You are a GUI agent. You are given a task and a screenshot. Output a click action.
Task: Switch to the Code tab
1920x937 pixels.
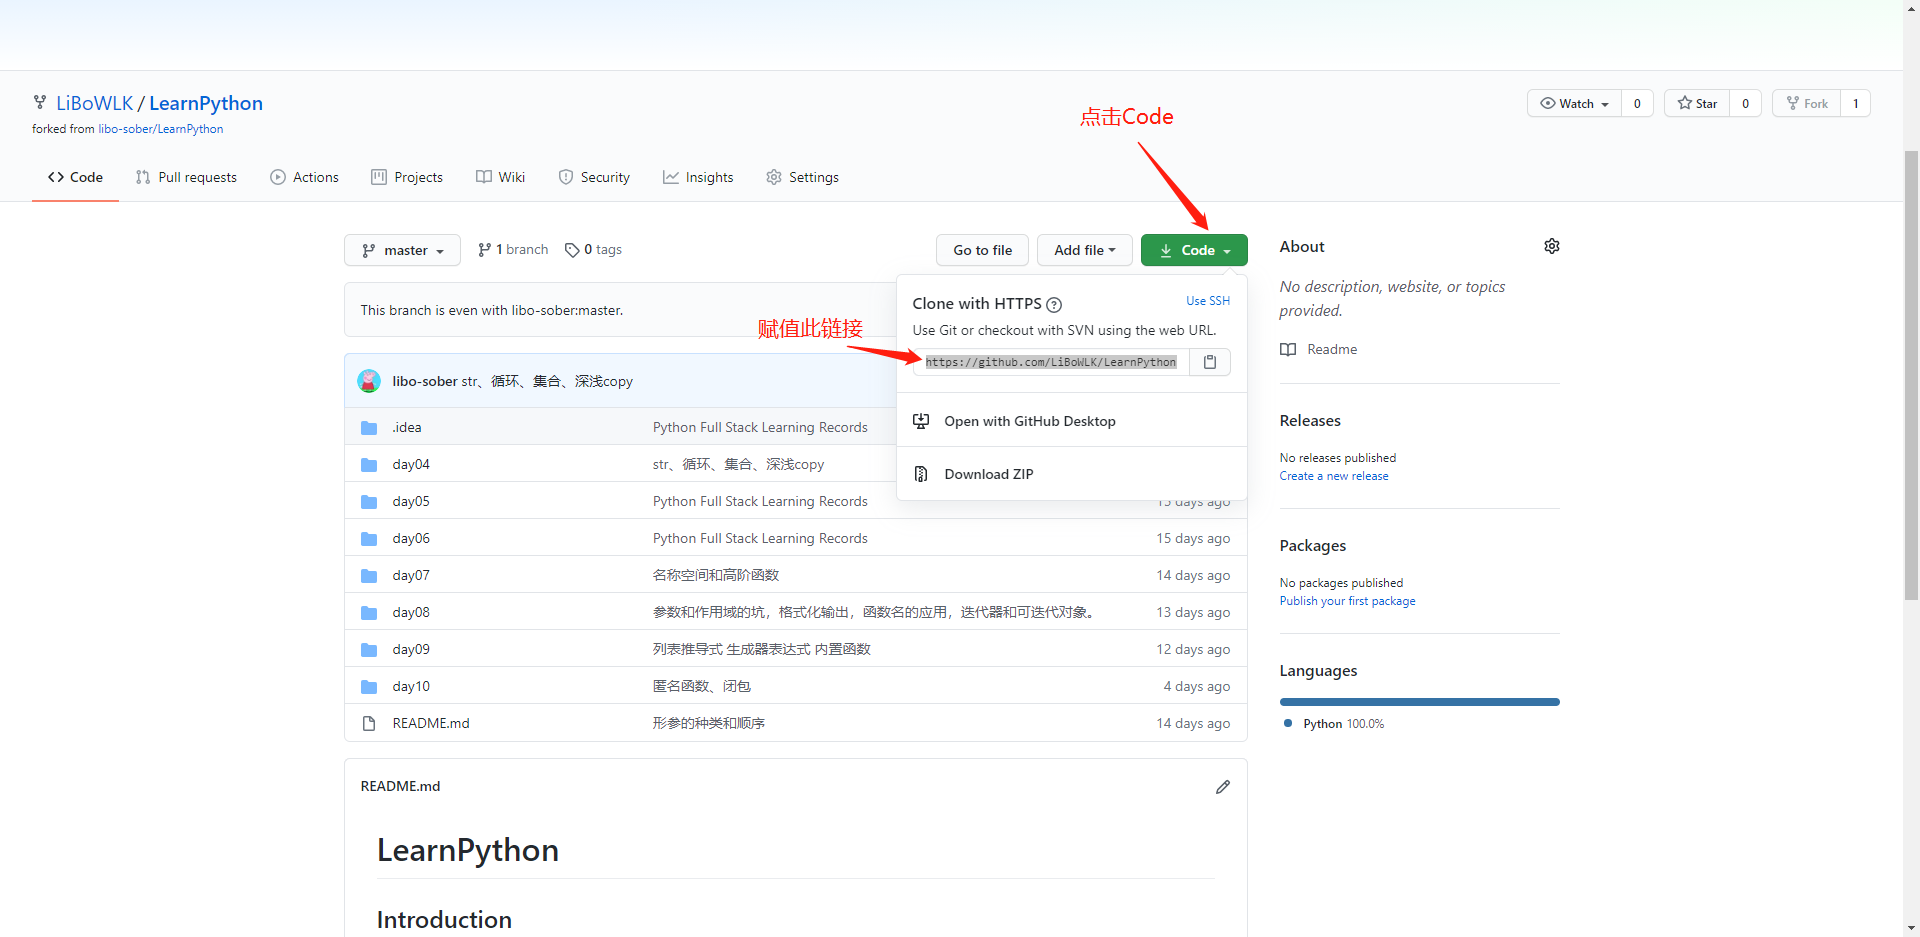(x=75, y=177)
